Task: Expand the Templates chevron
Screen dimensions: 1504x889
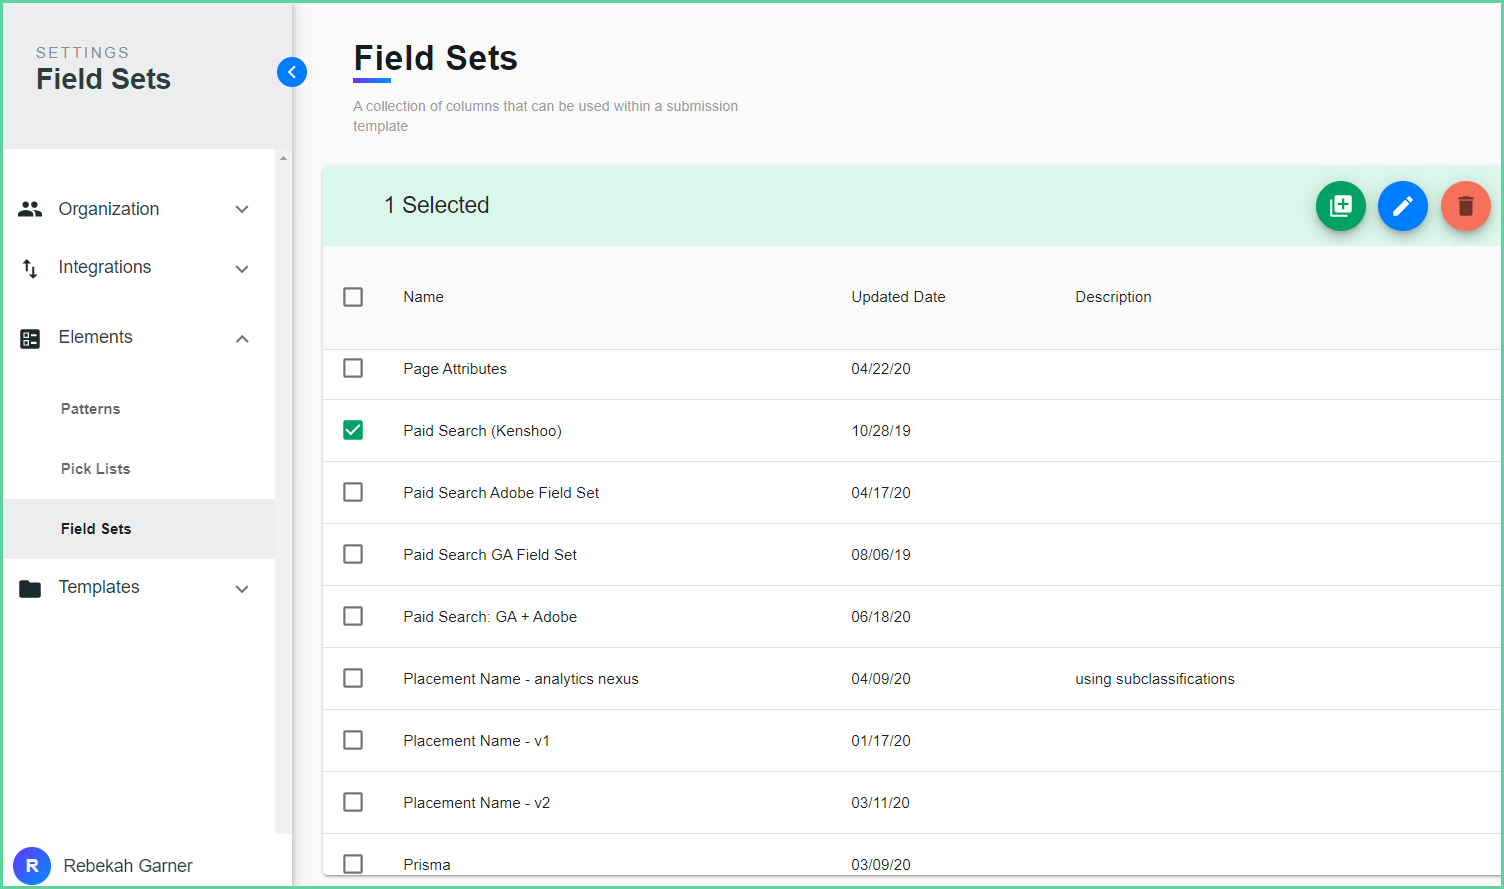Action: tap(242, 589)
